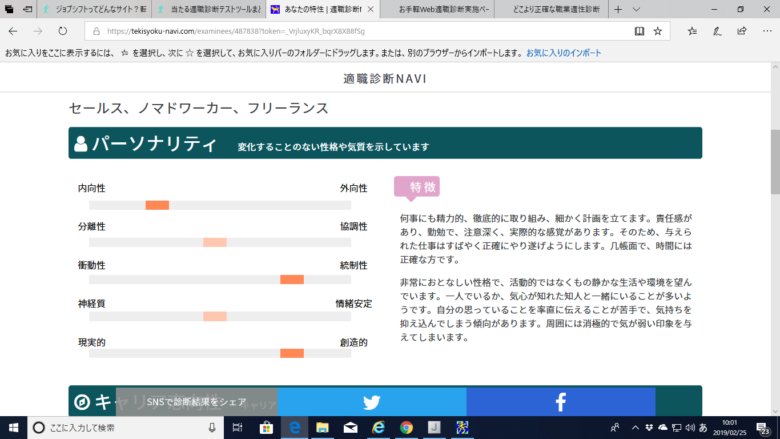Open the notification action center
Screen dimensions: 780x439
click(763, 428)
